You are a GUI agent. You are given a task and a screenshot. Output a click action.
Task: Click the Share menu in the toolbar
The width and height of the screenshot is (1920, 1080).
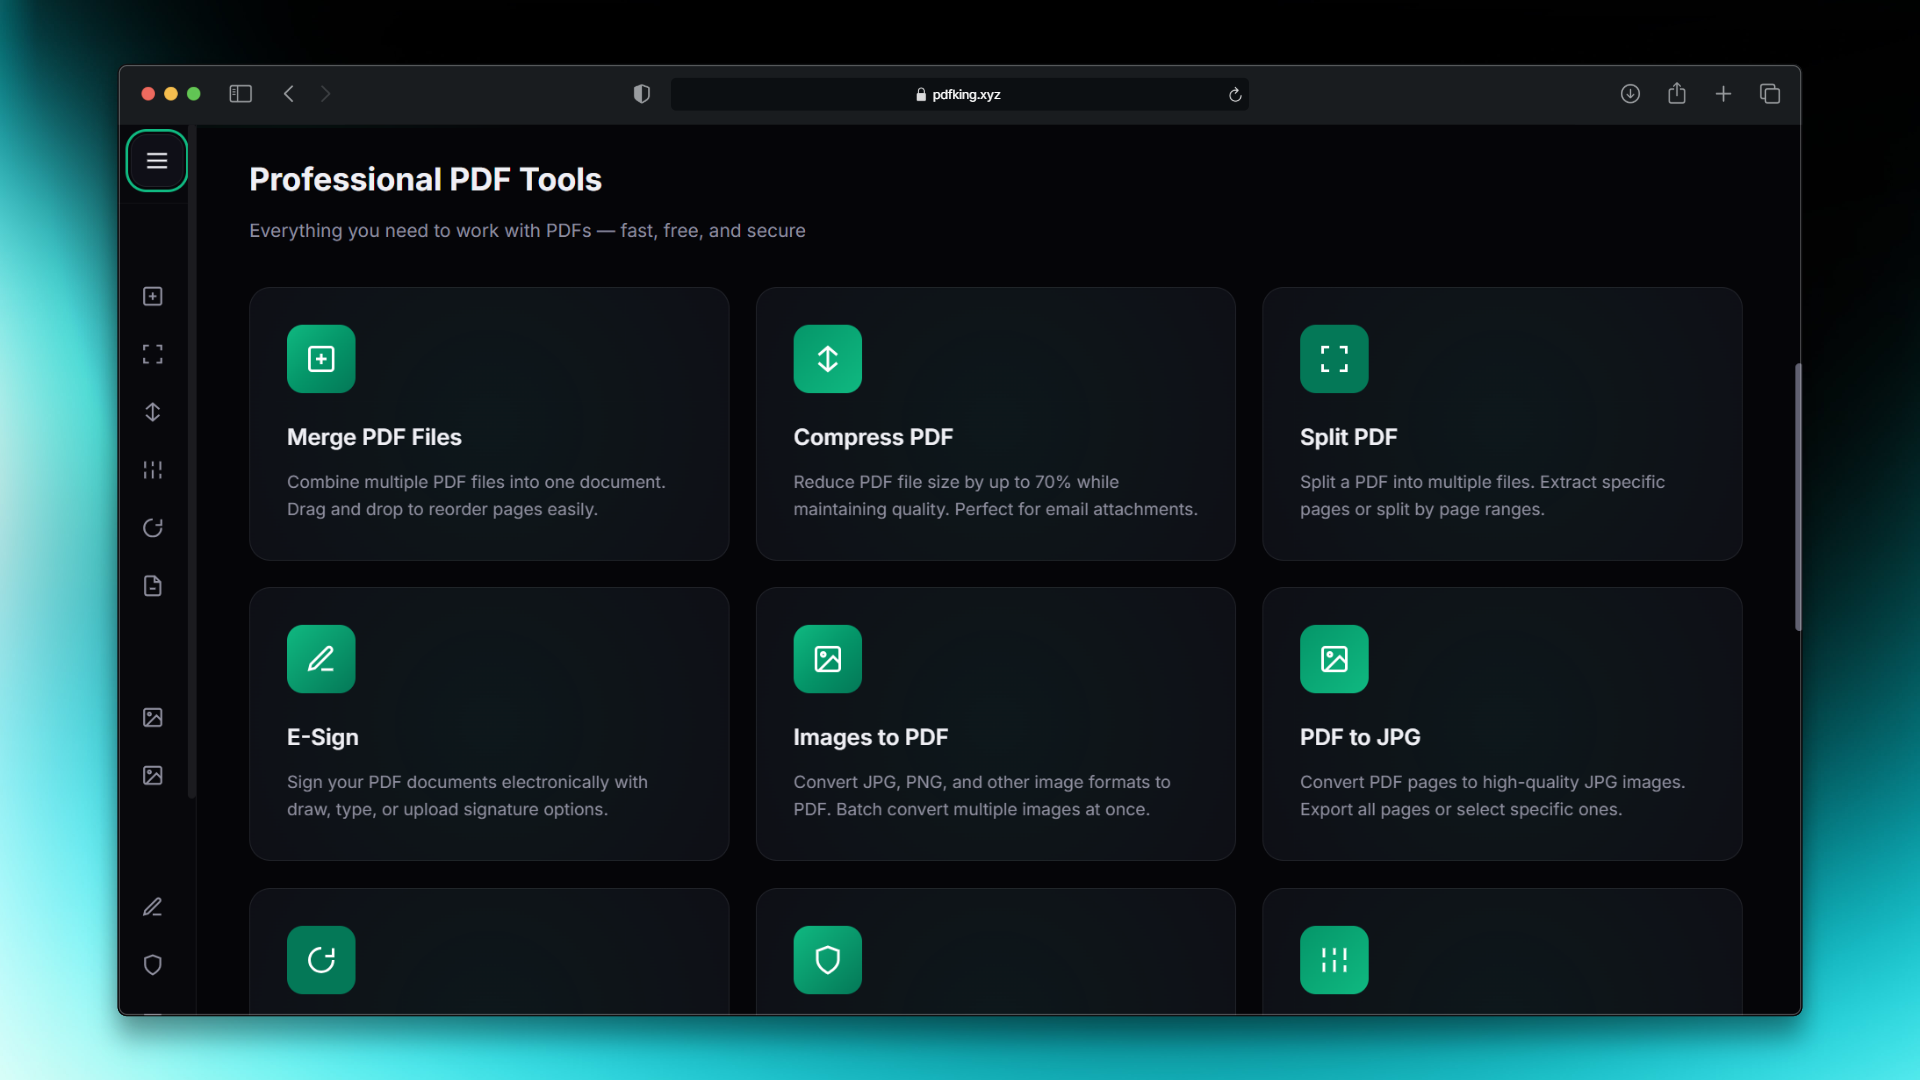pyautogui.click(x=1677, y=93)
